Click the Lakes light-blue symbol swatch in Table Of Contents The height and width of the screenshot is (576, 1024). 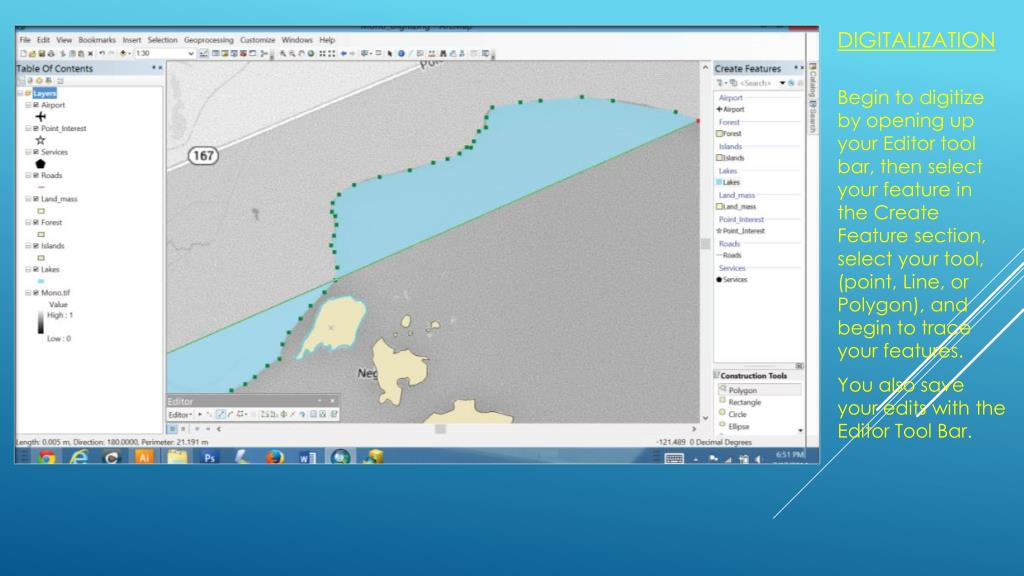41,281
